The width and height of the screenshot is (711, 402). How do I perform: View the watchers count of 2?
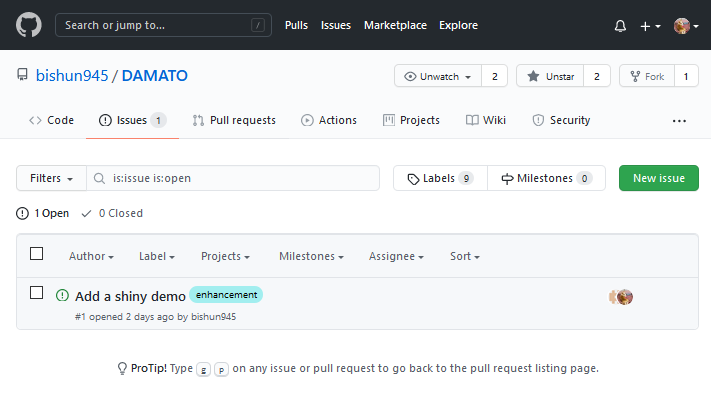coord(495,76)
